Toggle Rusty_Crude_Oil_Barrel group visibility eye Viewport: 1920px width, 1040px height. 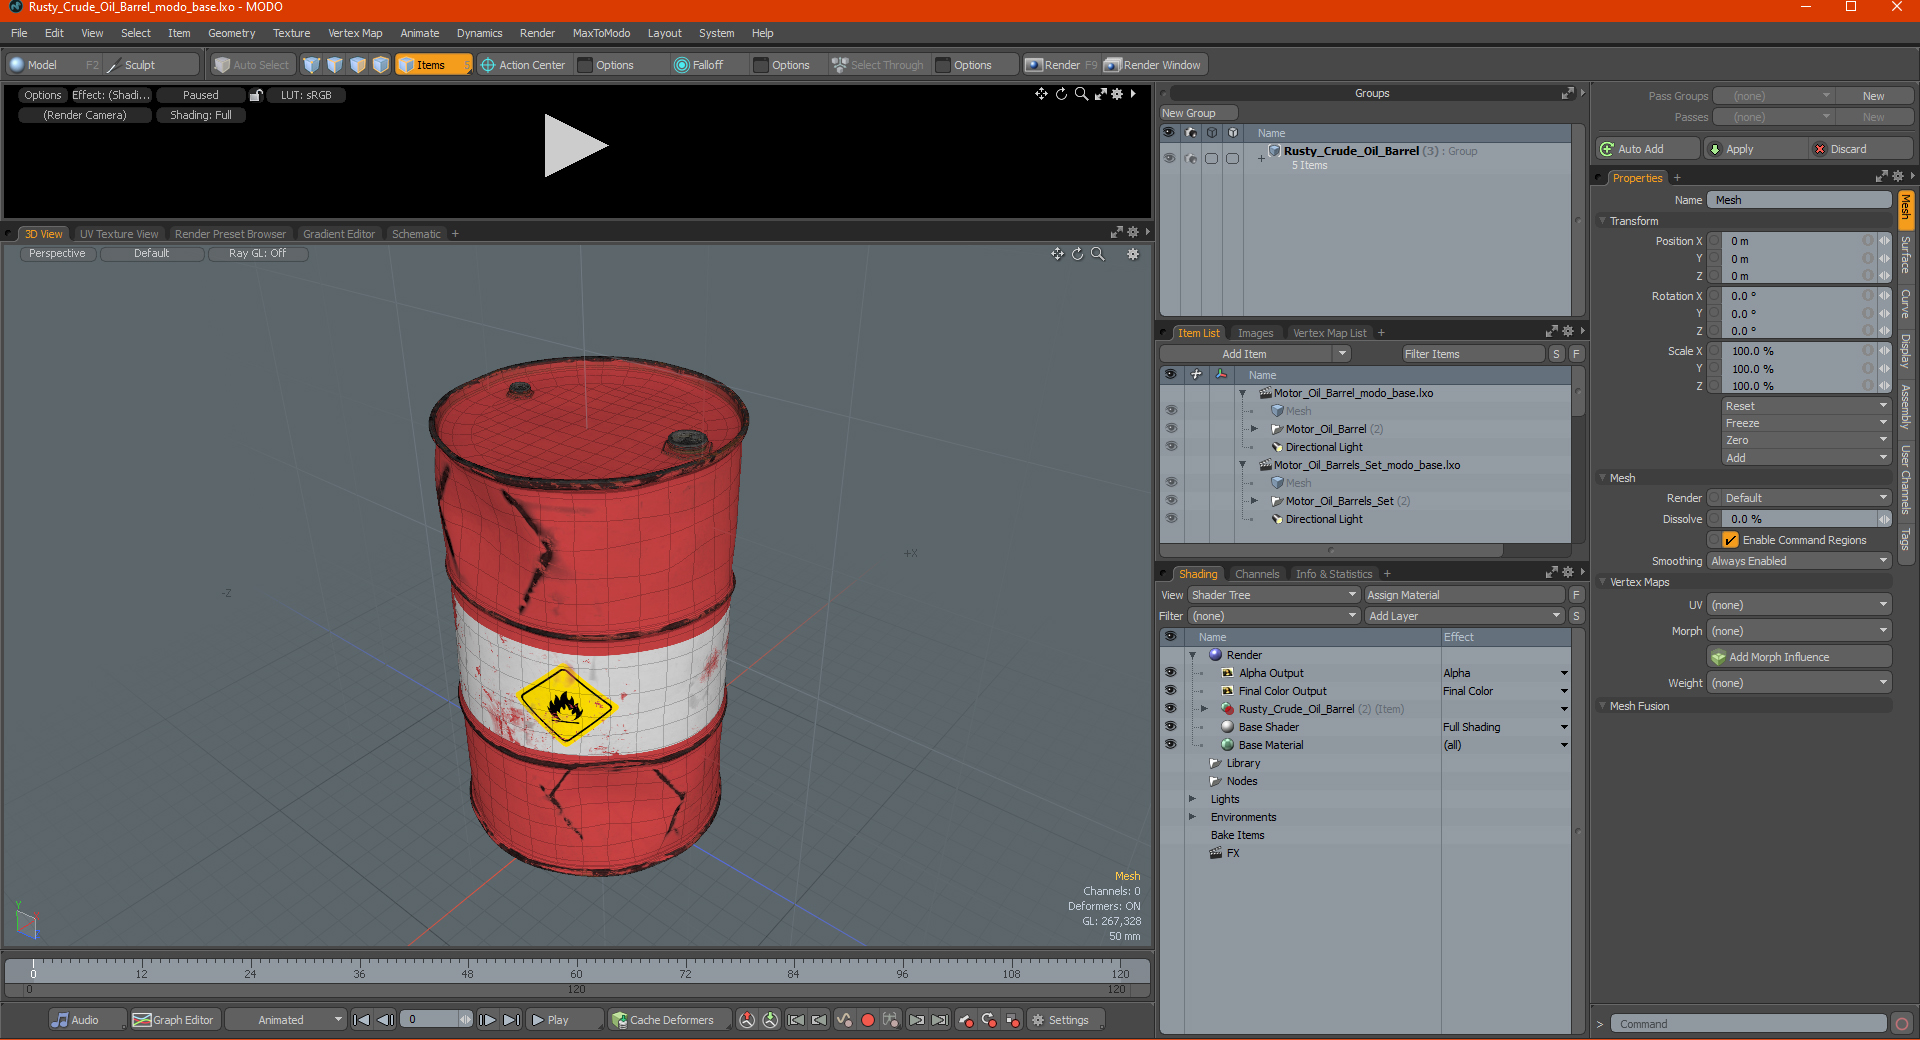1169,158
